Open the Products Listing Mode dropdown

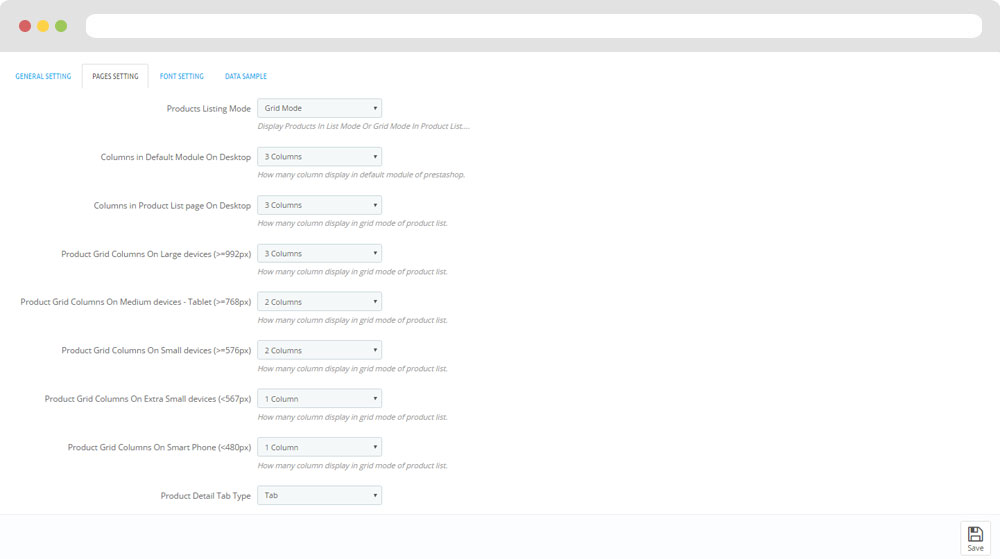319,108
